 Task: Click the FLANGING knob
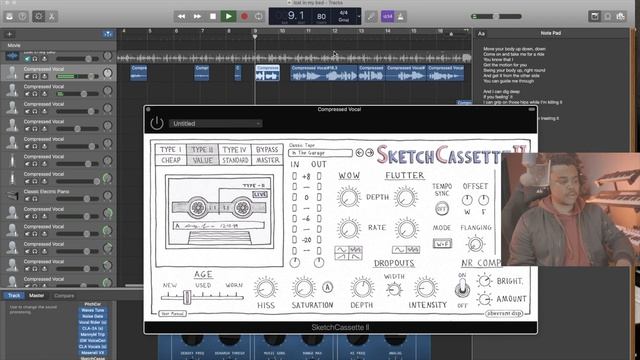click(475, 244)
